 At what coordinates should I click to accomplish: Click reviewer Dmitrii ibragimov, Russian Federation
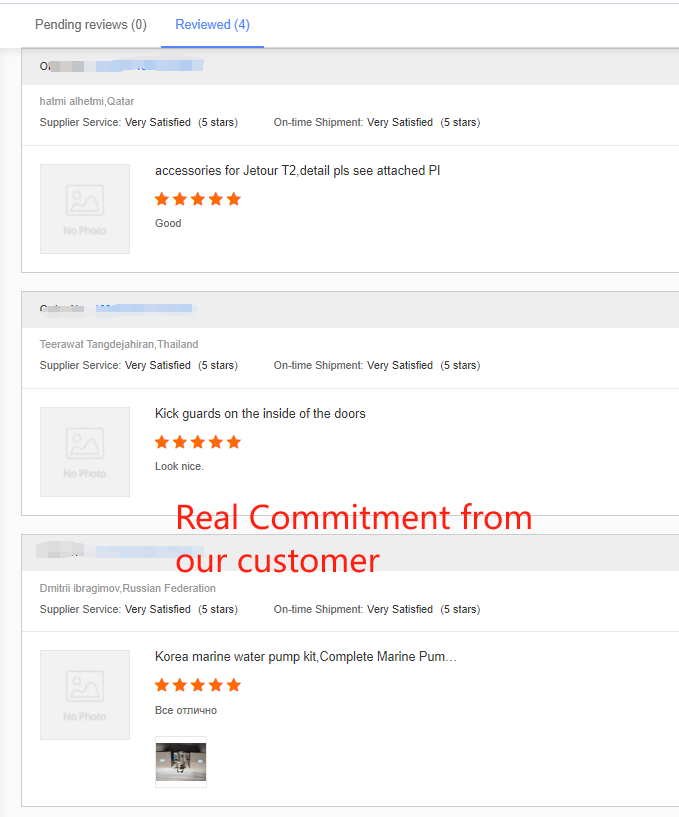point(127,588)
